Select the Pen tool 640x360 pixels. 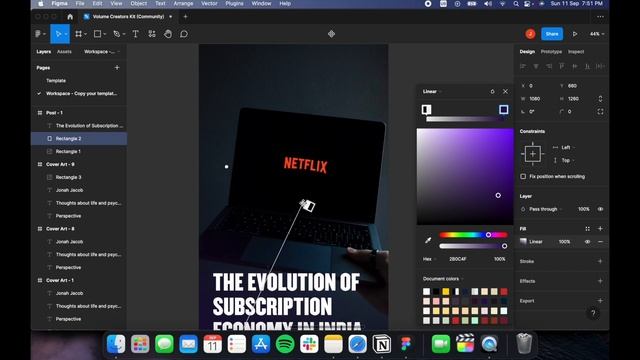tap(117, 34)
